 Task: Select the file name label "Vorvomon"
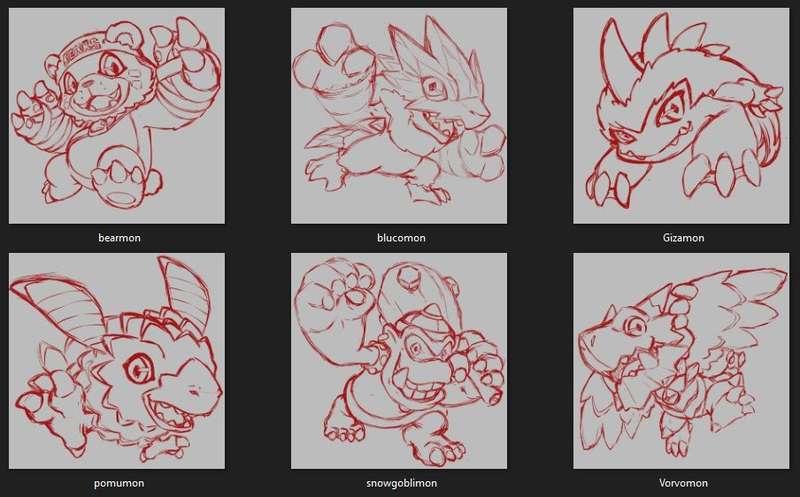pos(683,483)
